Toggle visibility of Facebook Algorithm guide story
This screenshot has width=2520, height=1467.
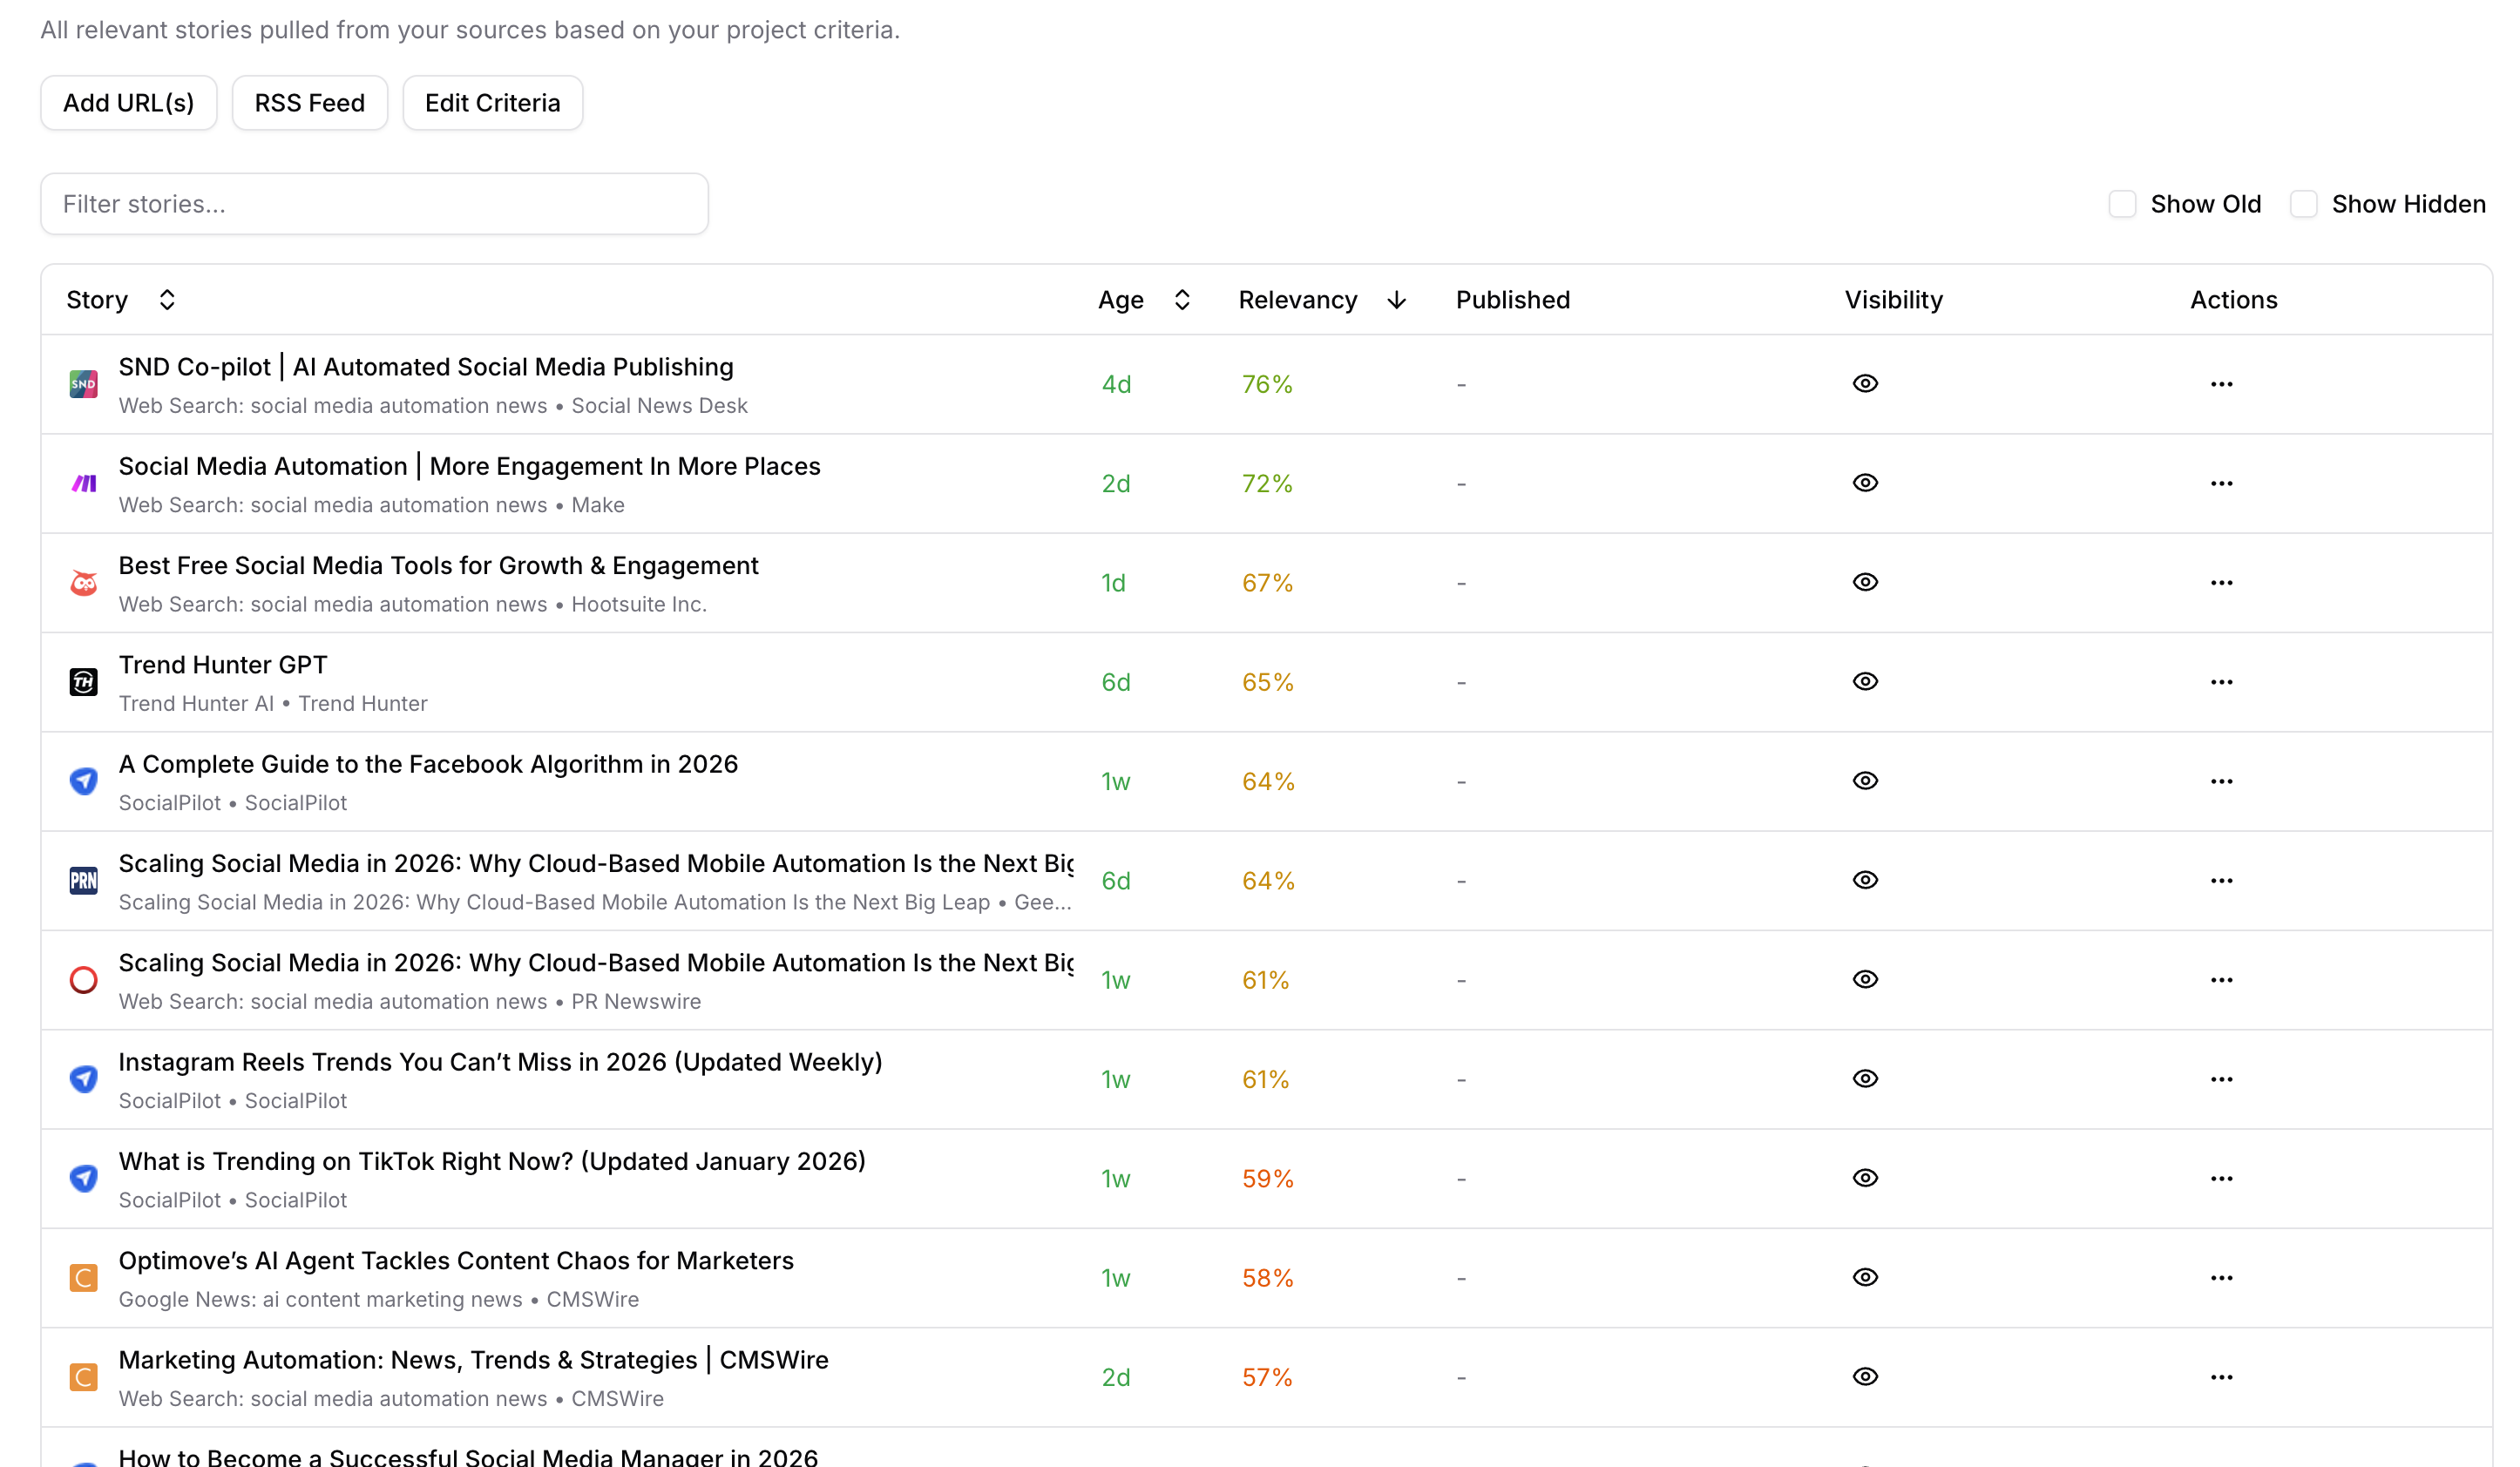(1865, 781)
